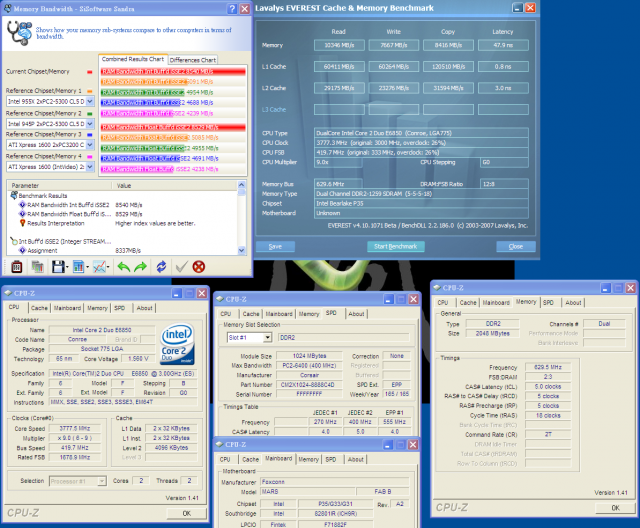This screenshot has width=640, height=528.
Task: Click diamond icon beside Assignment row
Action: tap(22, 250)
